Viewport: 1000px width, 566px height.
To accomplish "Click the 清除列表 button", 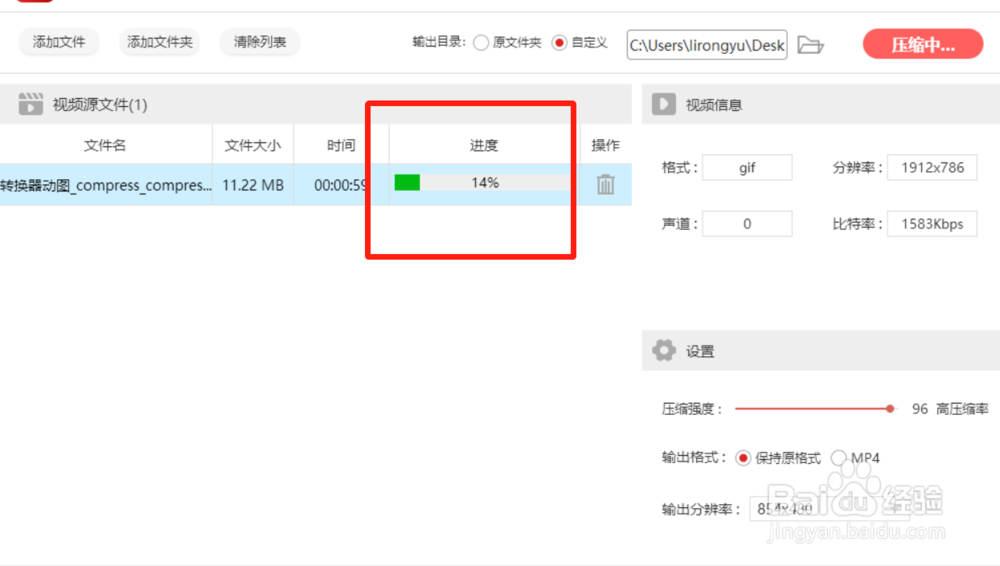I will point(260,42).
